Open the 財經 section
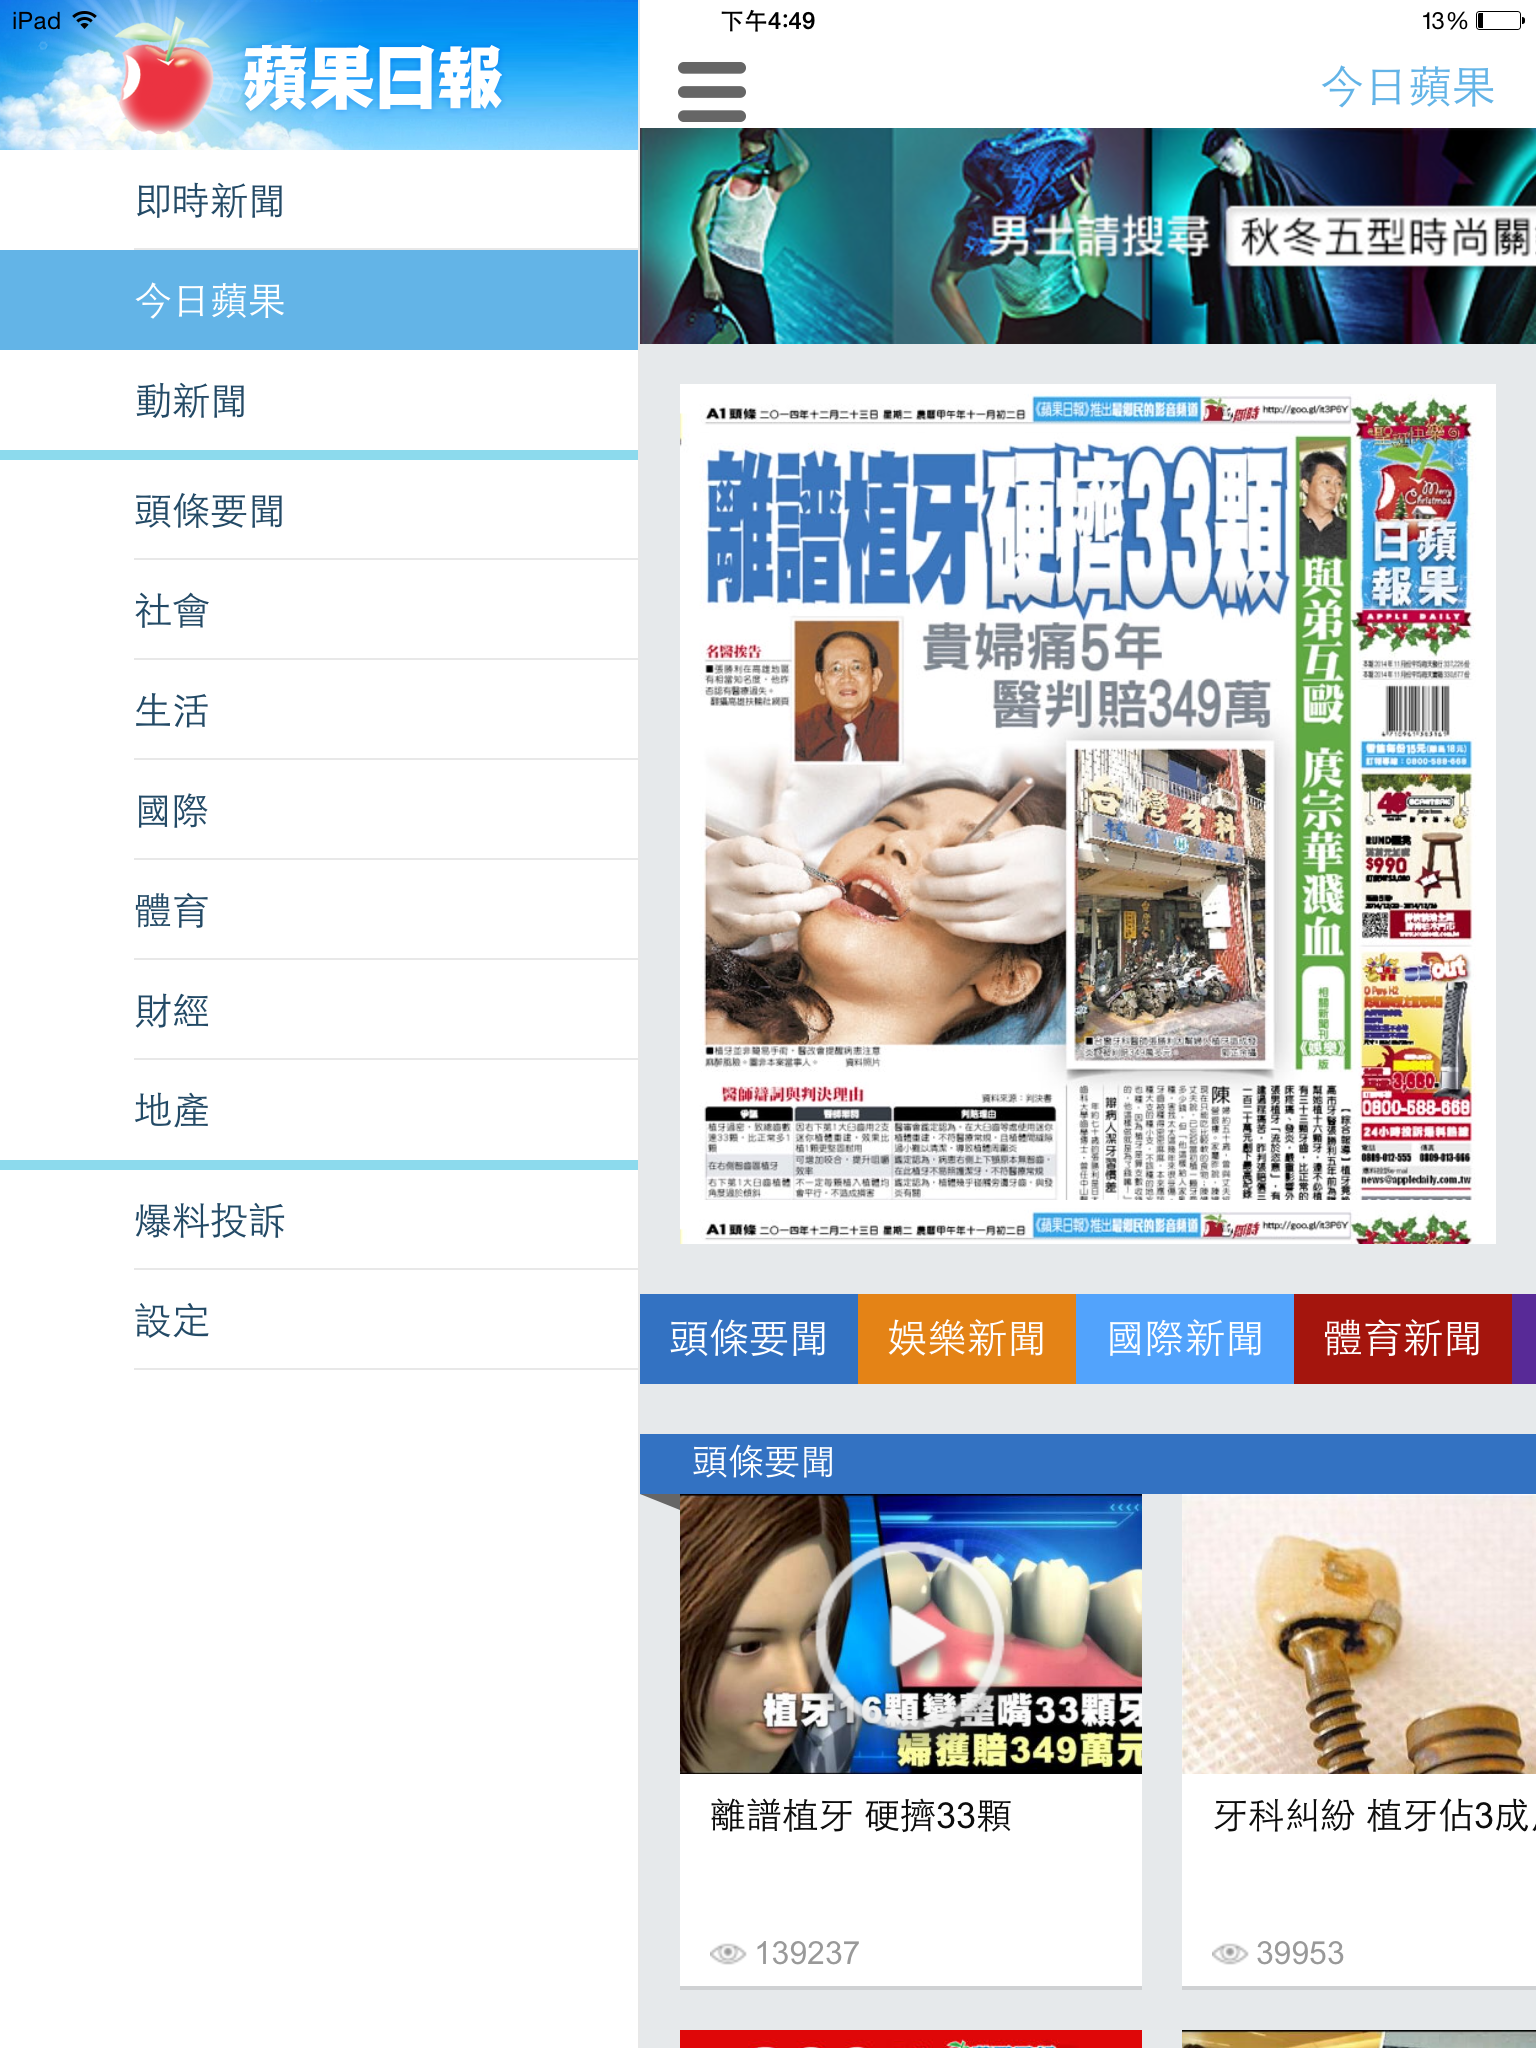This screenshot has width=1536, height=2048. click(319, 1011)
